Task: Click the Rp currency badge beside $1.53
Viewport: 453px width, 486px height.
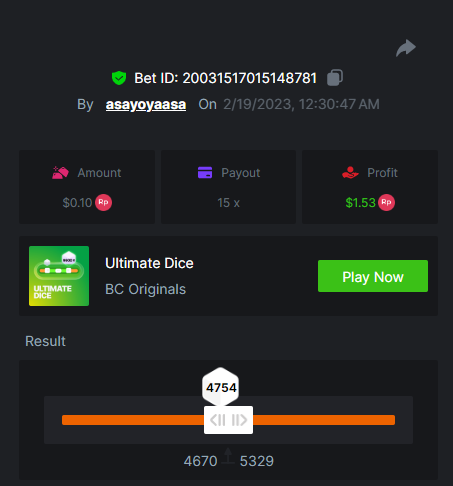Action: (386, 202)
